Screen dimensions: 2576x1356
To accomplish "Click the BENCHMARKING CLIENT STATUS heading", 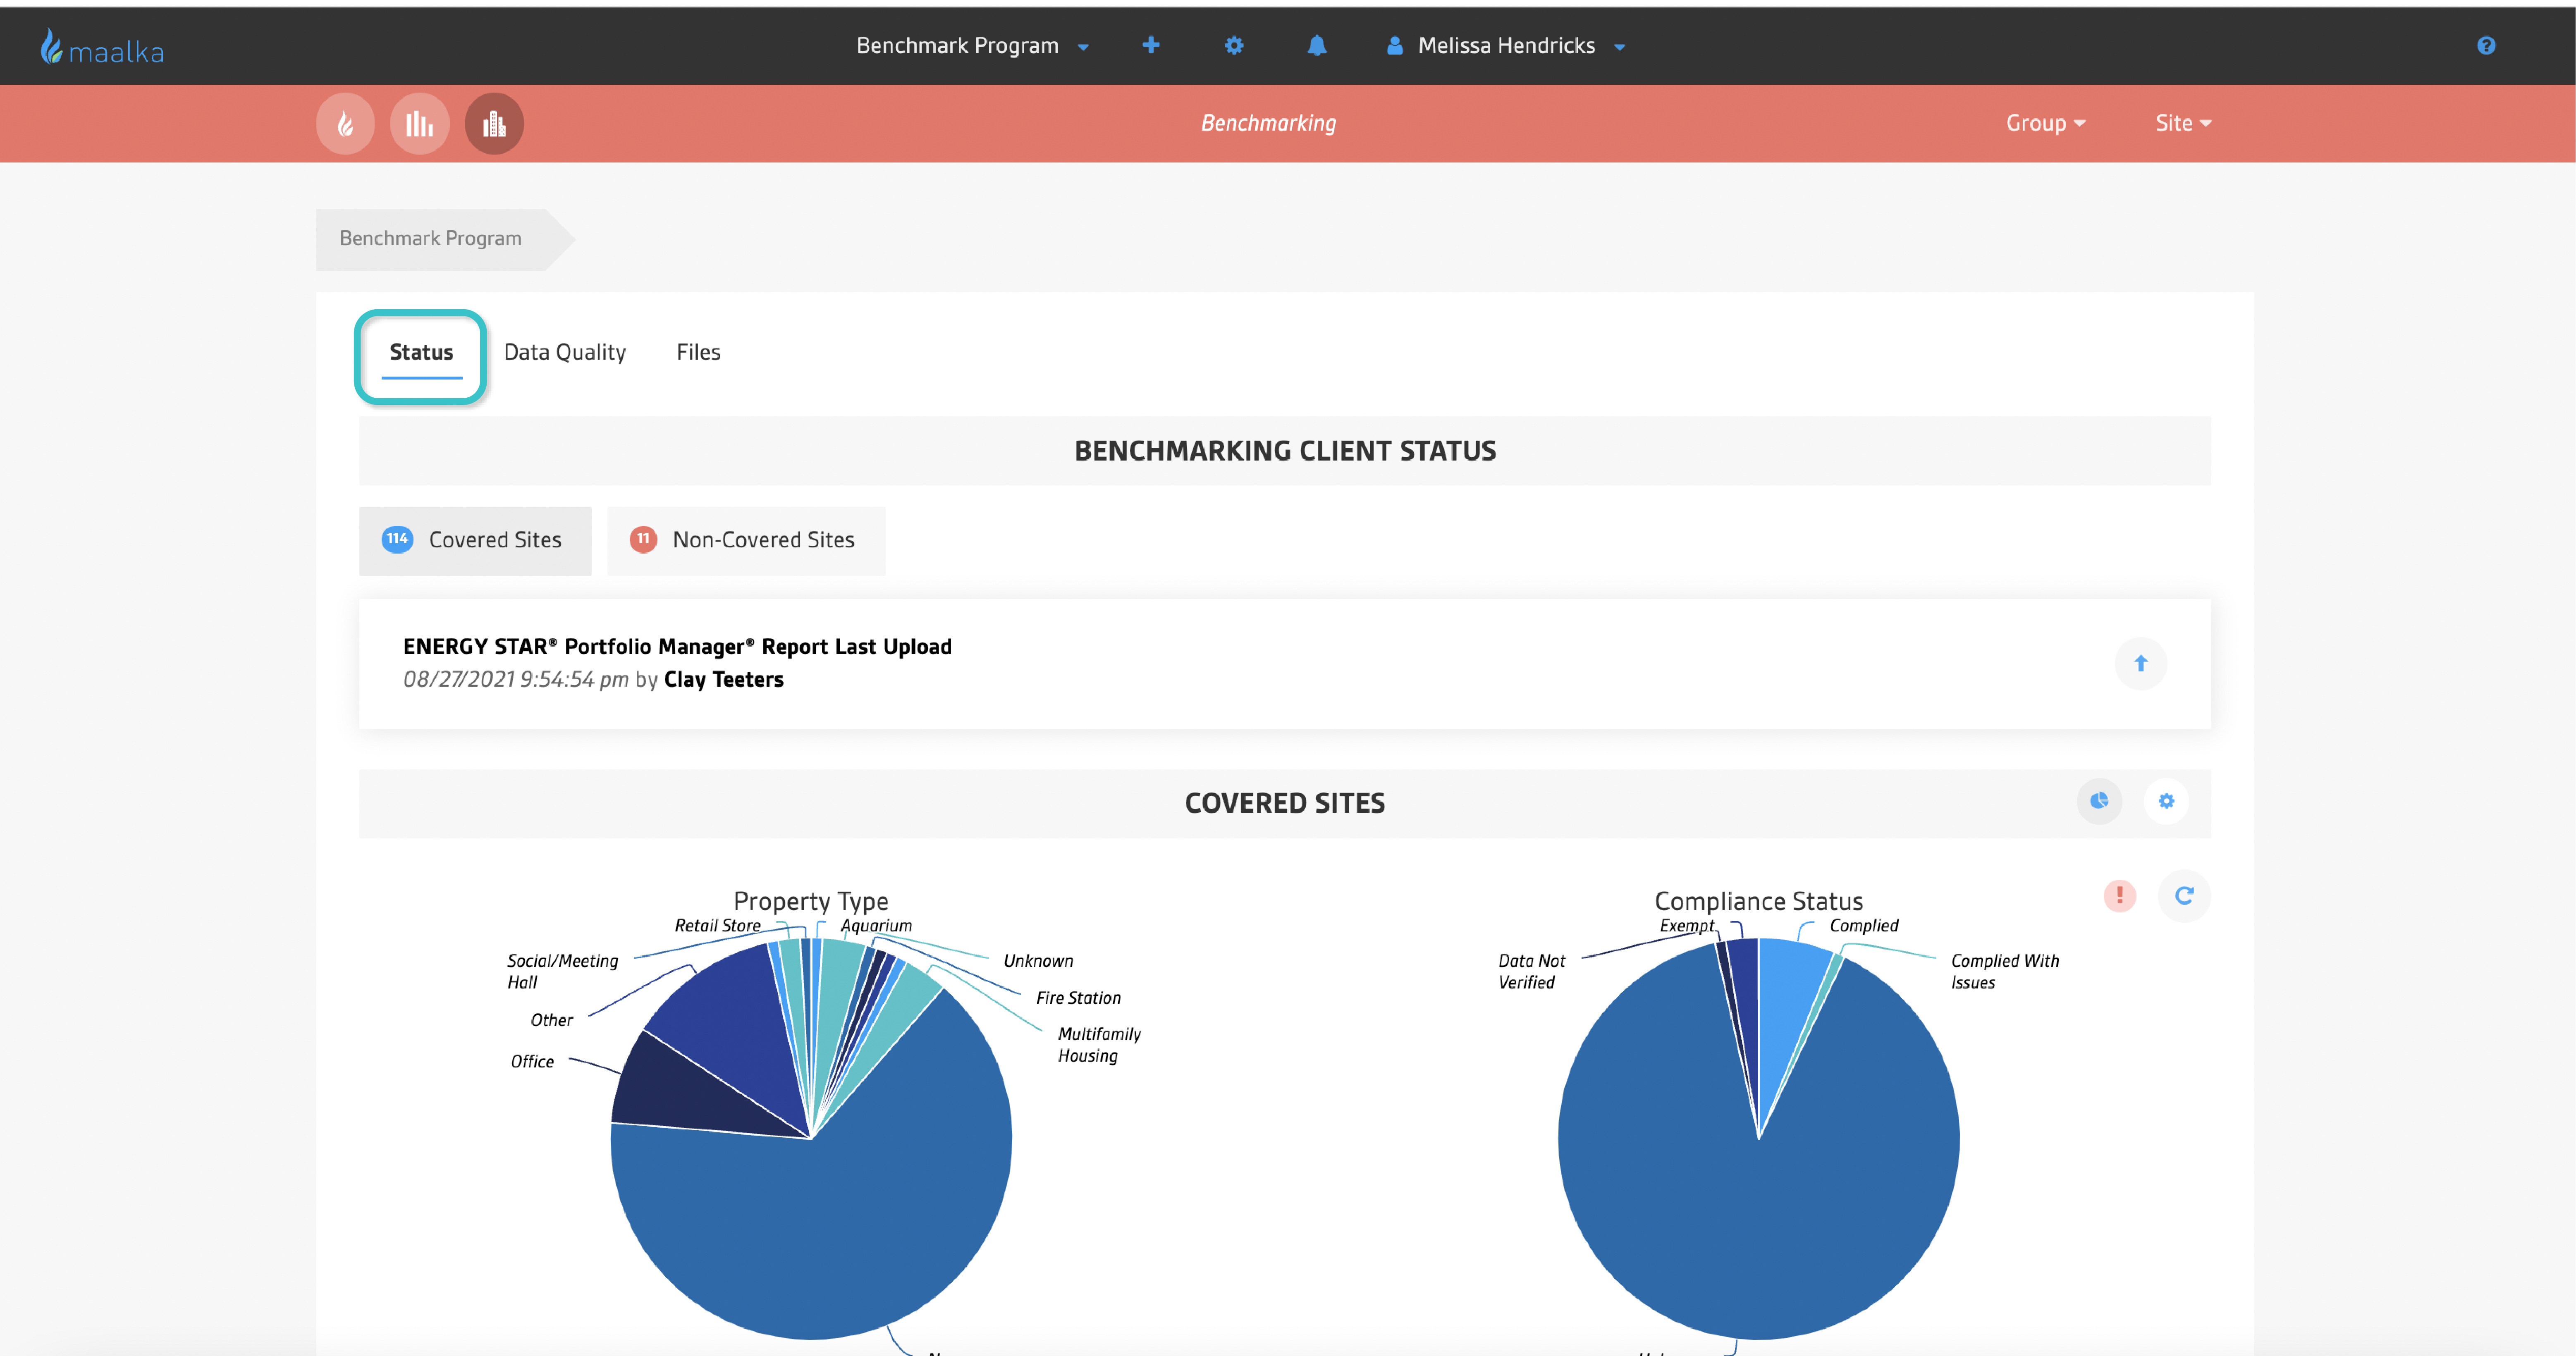I will (x=1285, y=451).
